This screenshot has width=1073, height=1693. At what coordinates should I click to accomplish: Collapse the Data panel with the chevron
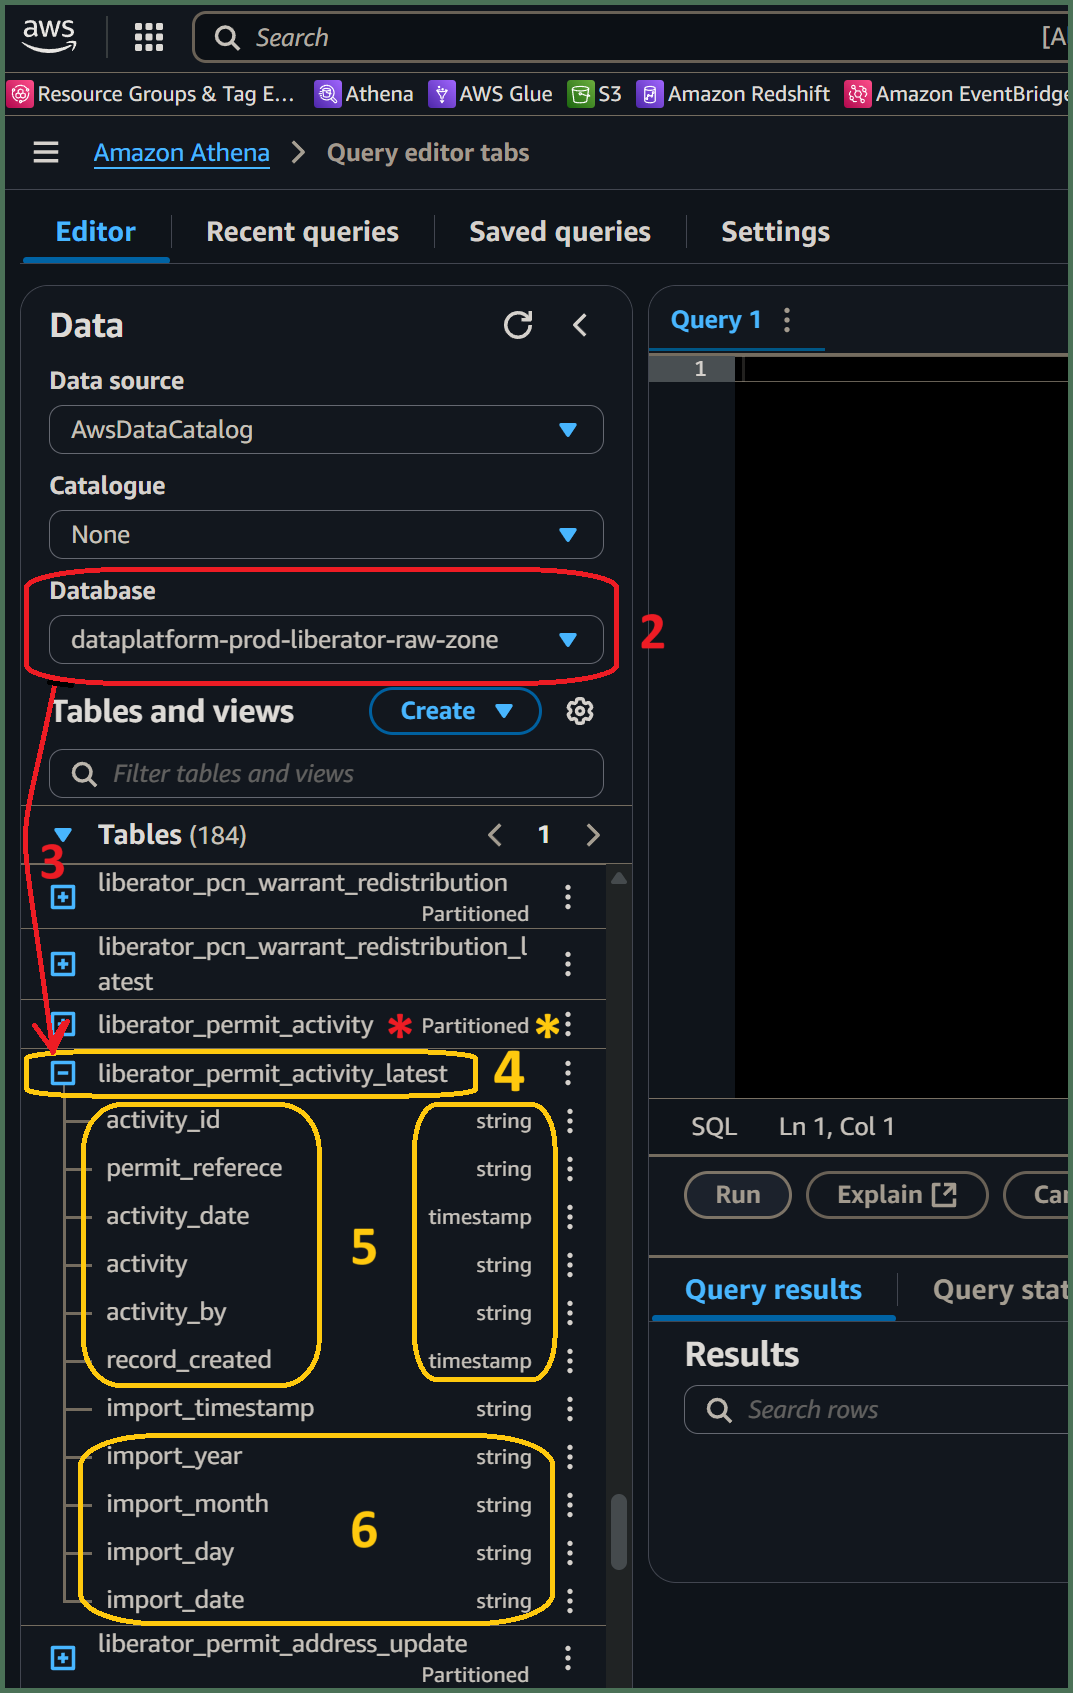click(x=580, y=325)
